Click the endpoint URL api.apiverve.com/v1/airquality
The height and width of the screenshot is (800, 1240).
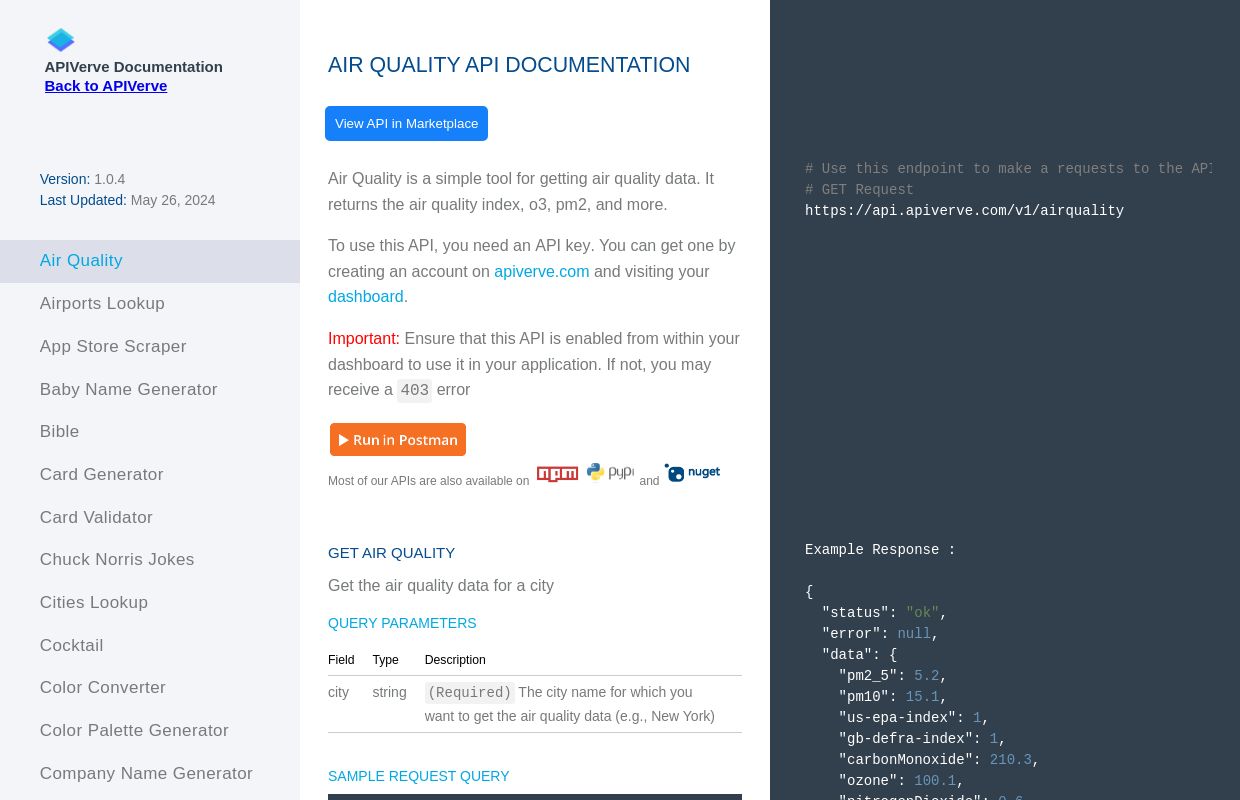click(x=964, y=211)
